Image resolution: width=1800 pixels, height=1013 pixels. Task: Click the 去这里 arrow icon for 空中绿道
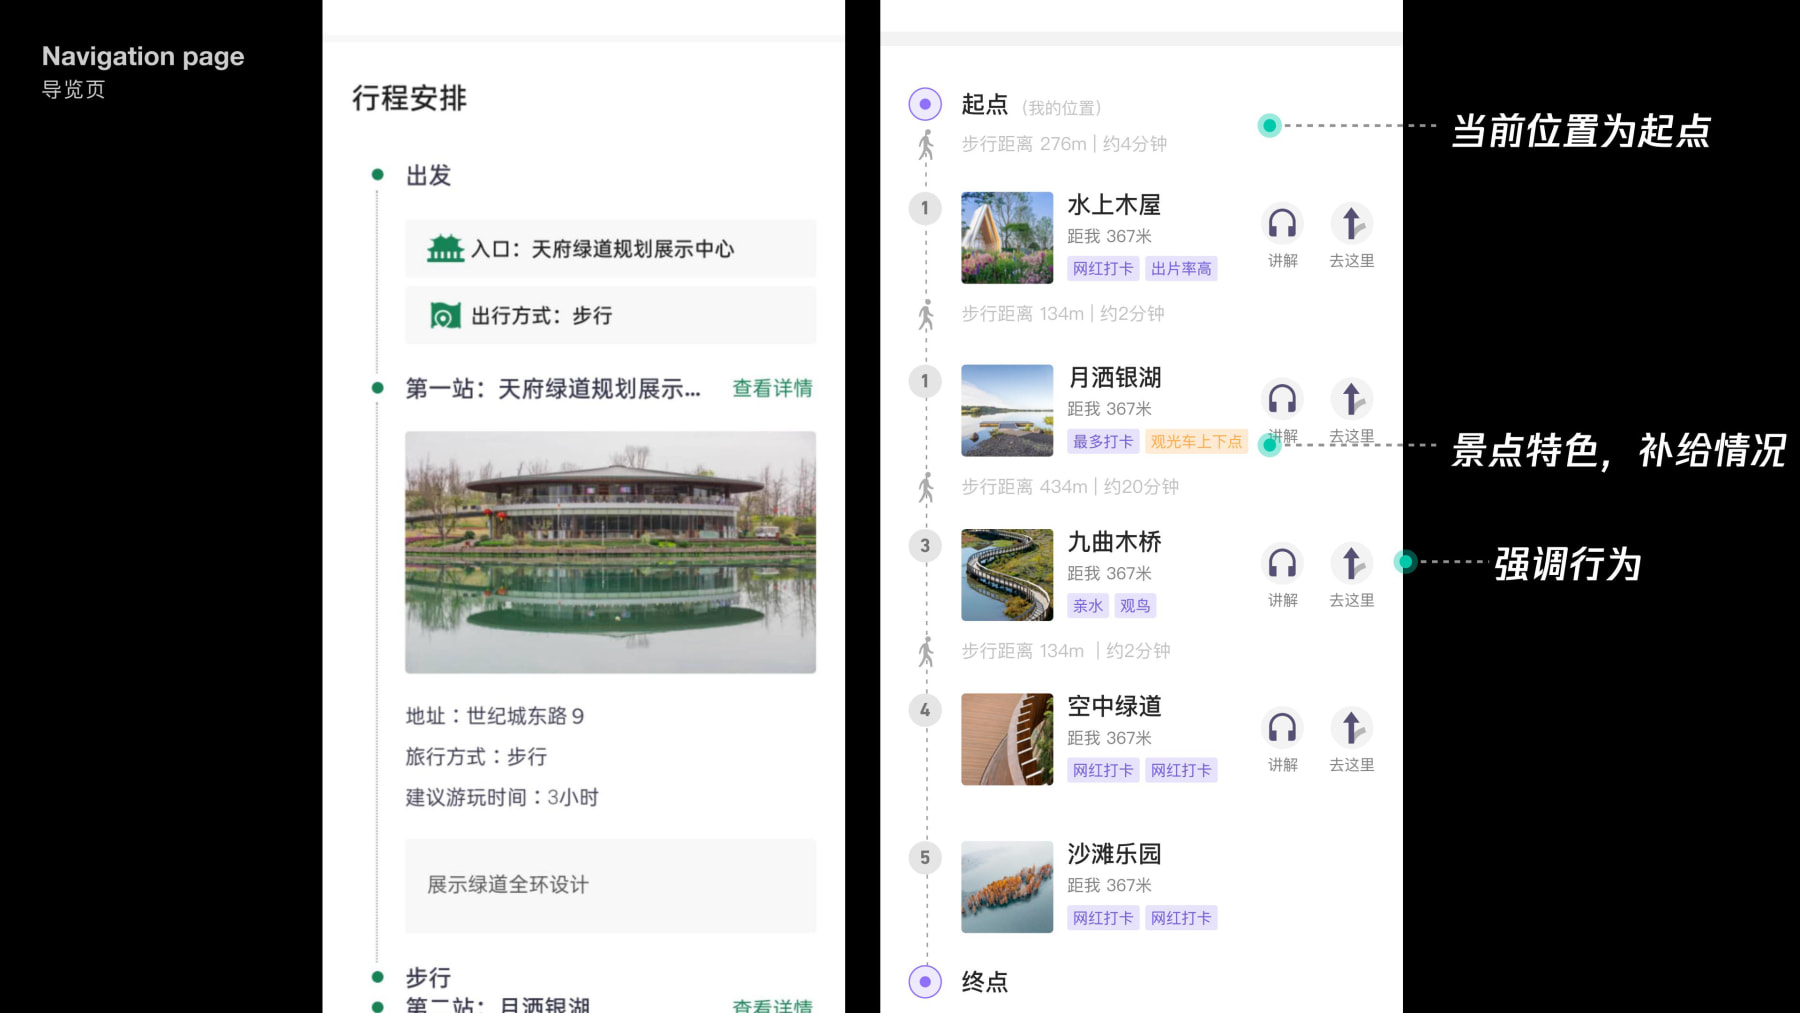click(1351, 729)
